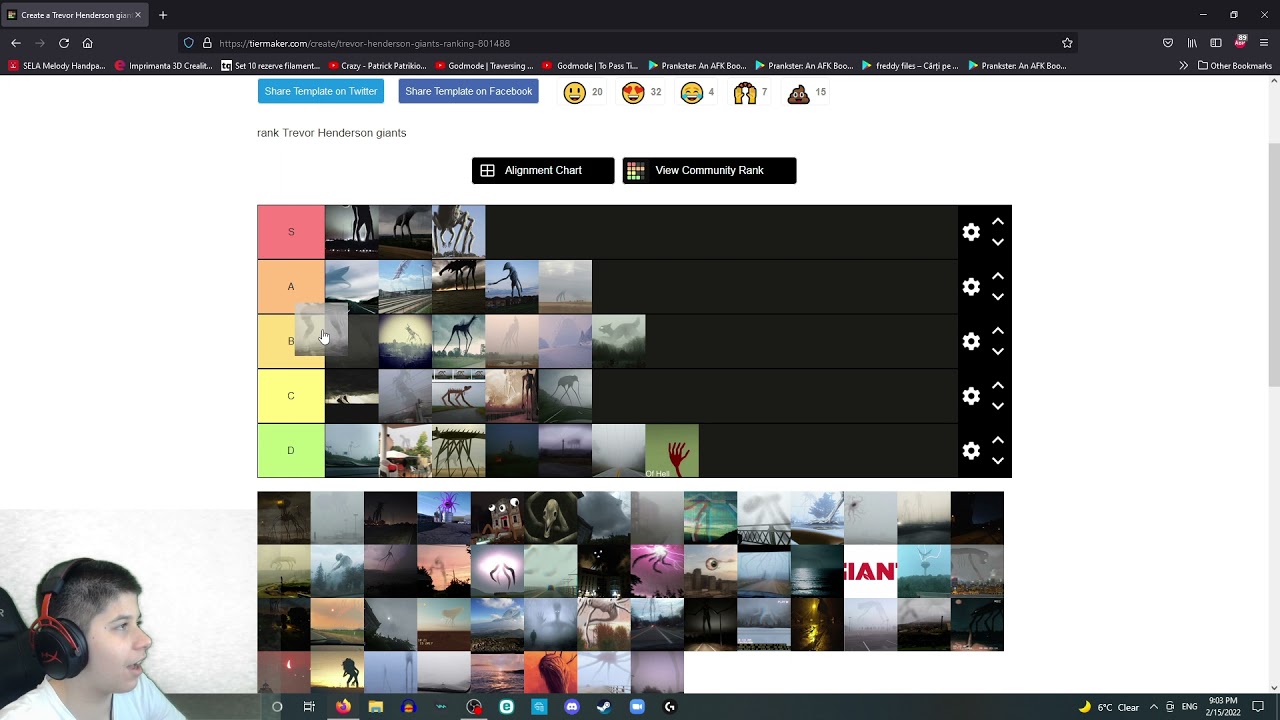Click the green D tier label

(291, 451)
